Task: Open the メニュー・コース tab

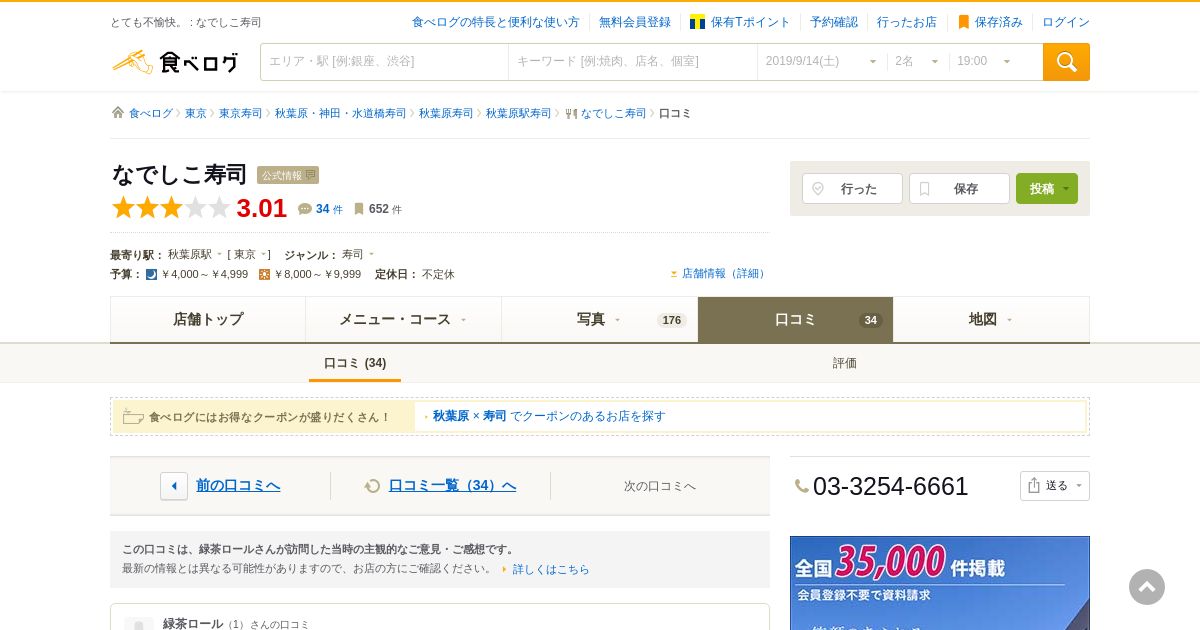Action: coord(403,320)
